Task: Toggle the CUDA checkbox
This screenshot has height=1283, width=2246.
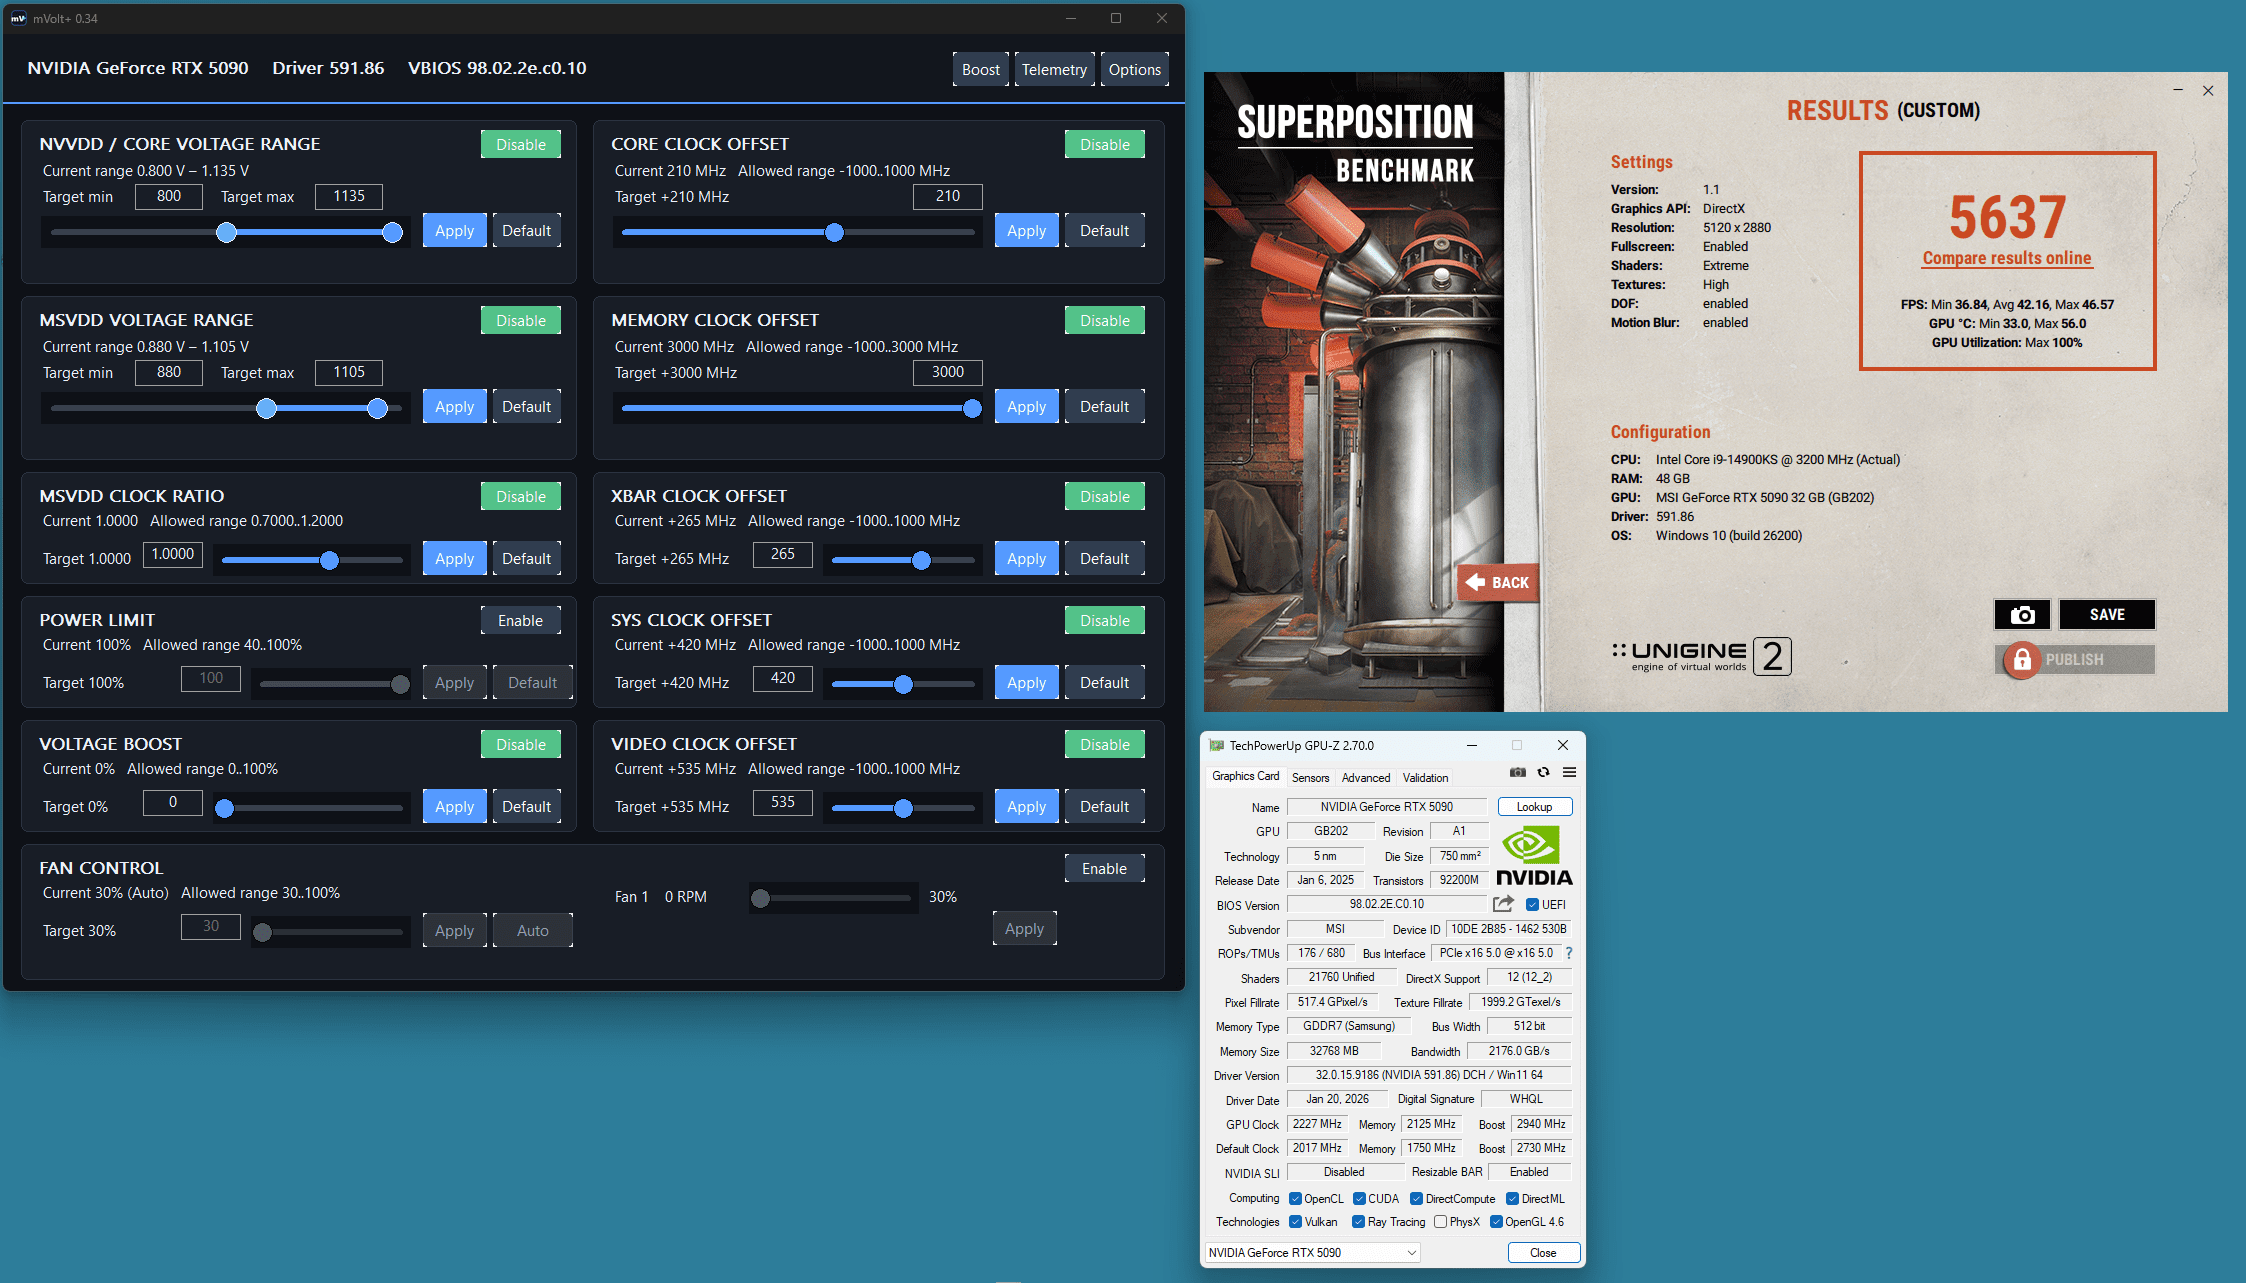Action: click(1359, 1198)
